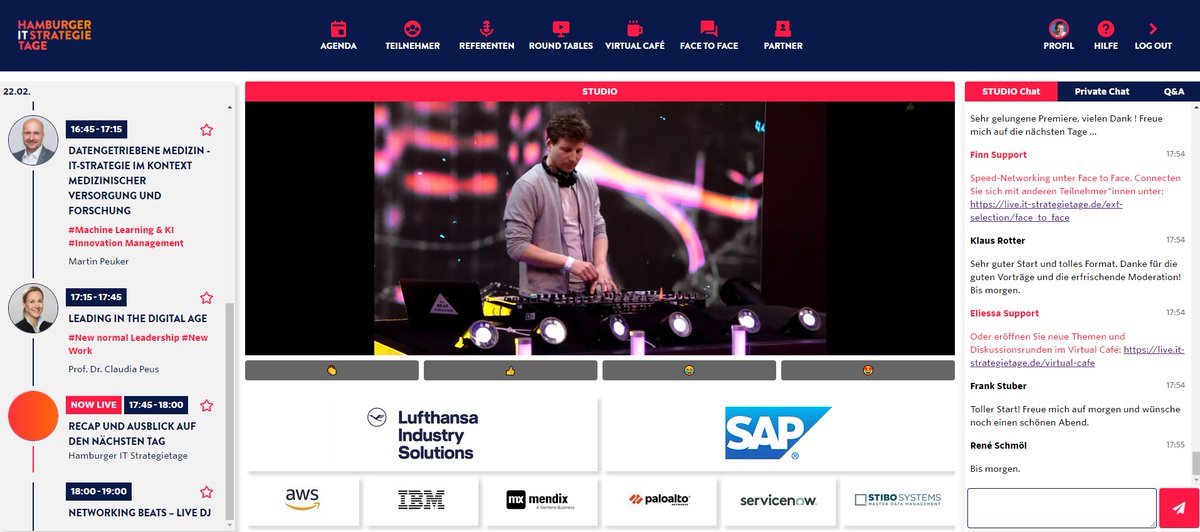Click the NOW LIVE badge
This screenshot has width=1200, height=532.
coord(94,405)
